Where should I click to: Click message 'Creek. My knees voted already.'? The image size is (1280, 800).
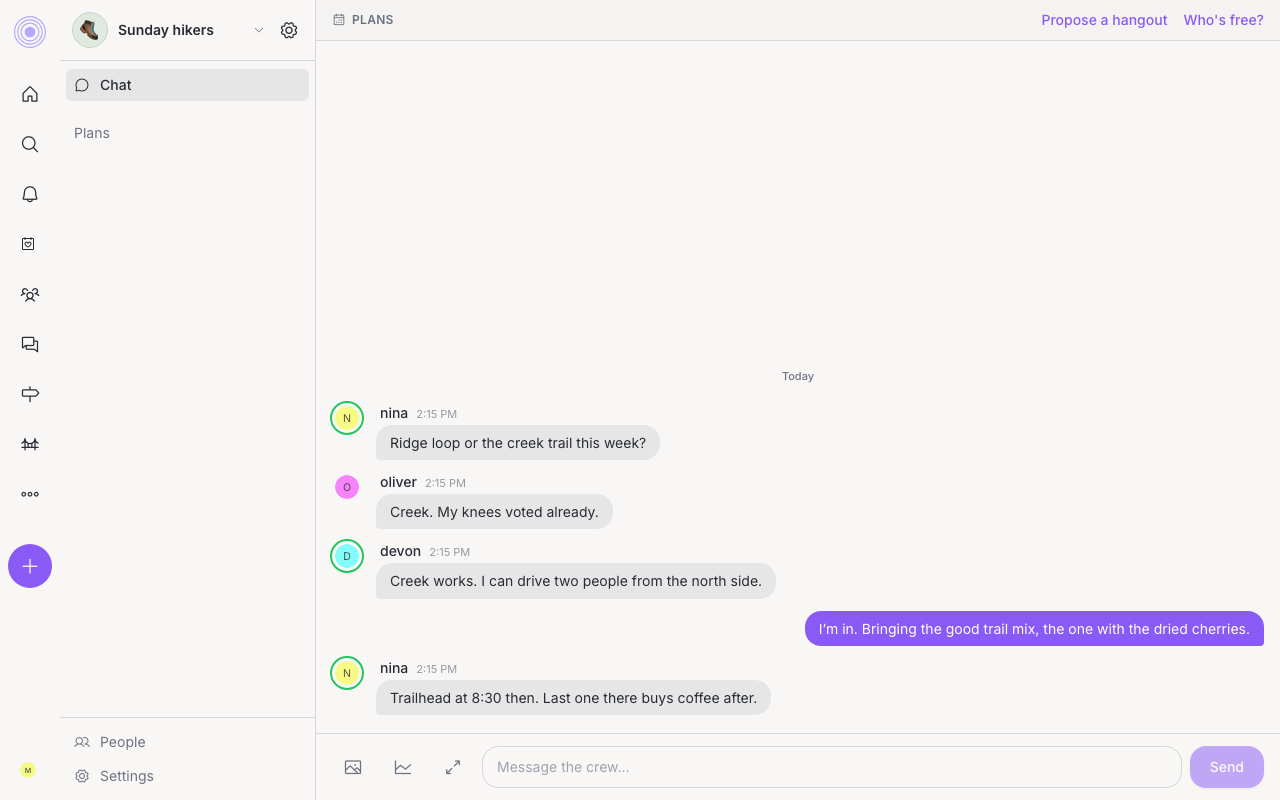tap(494, 512)
